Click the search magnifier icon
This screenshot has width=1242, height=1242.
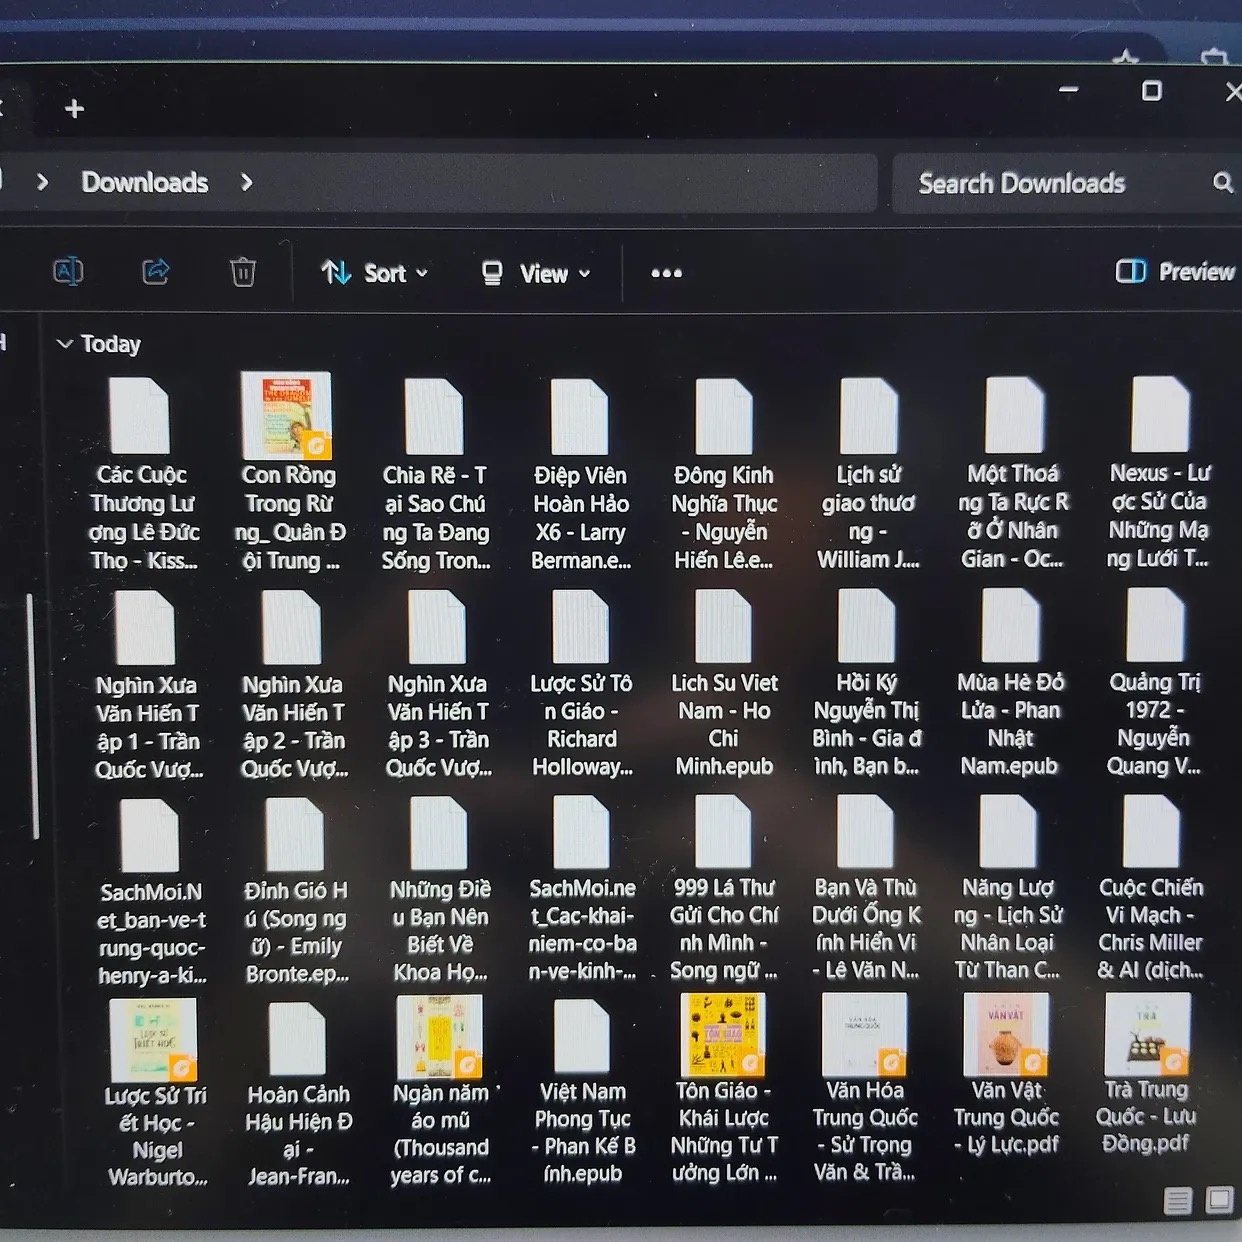(x=1222, y=182)
